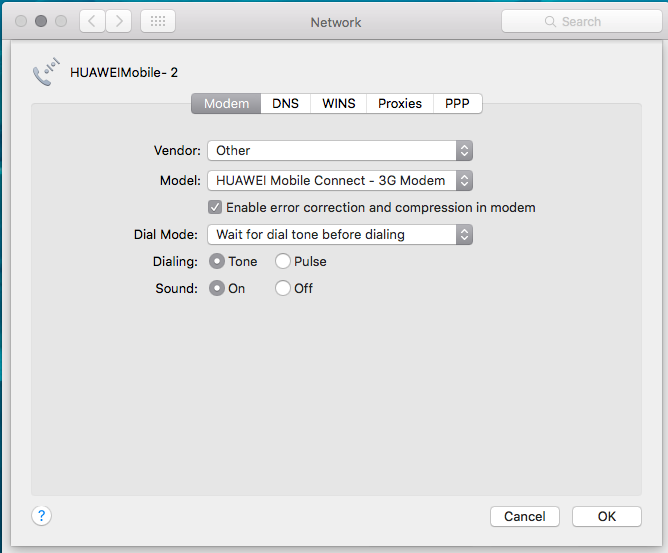The image size is (668, 553).
Task: Click the HUAWEIMobile- 2 connection name
Action: [x=124, y=72]
